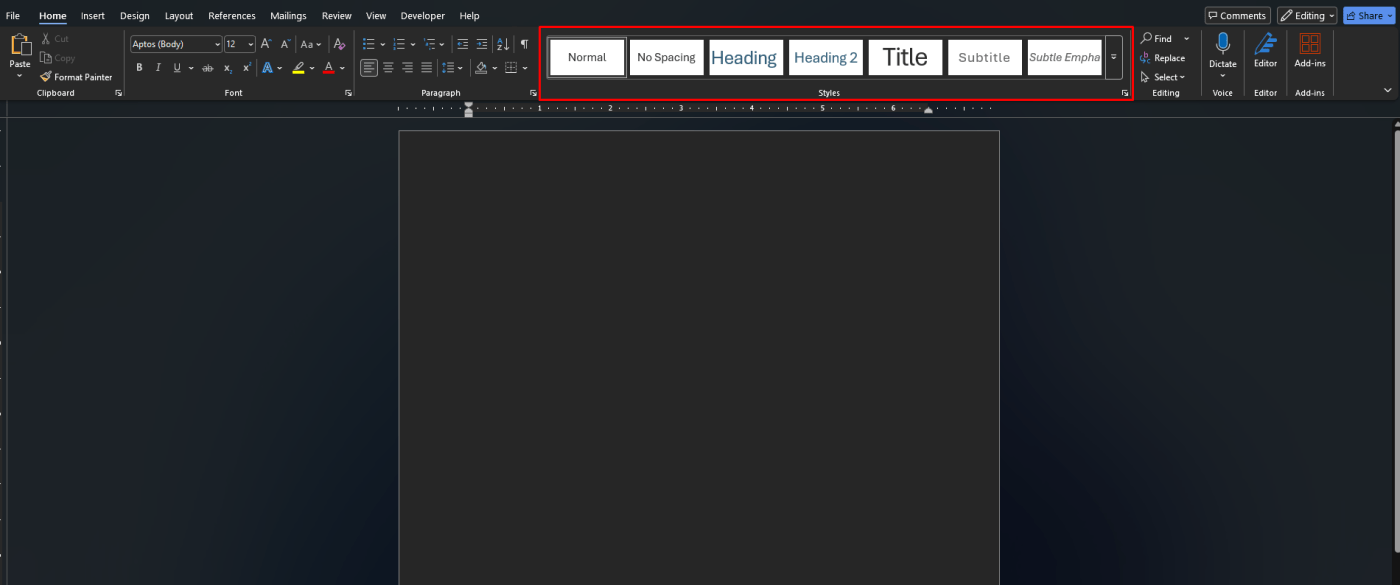The image size is (1400, 585).
Task: Decrease paragraph indent
Action: (x=462, y=44)
